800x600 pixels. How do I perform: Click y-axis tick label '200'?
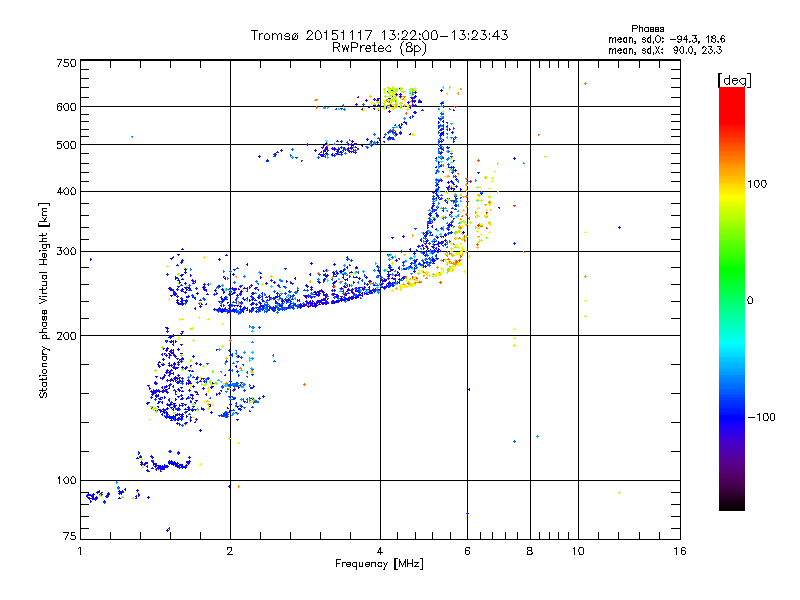66,336
